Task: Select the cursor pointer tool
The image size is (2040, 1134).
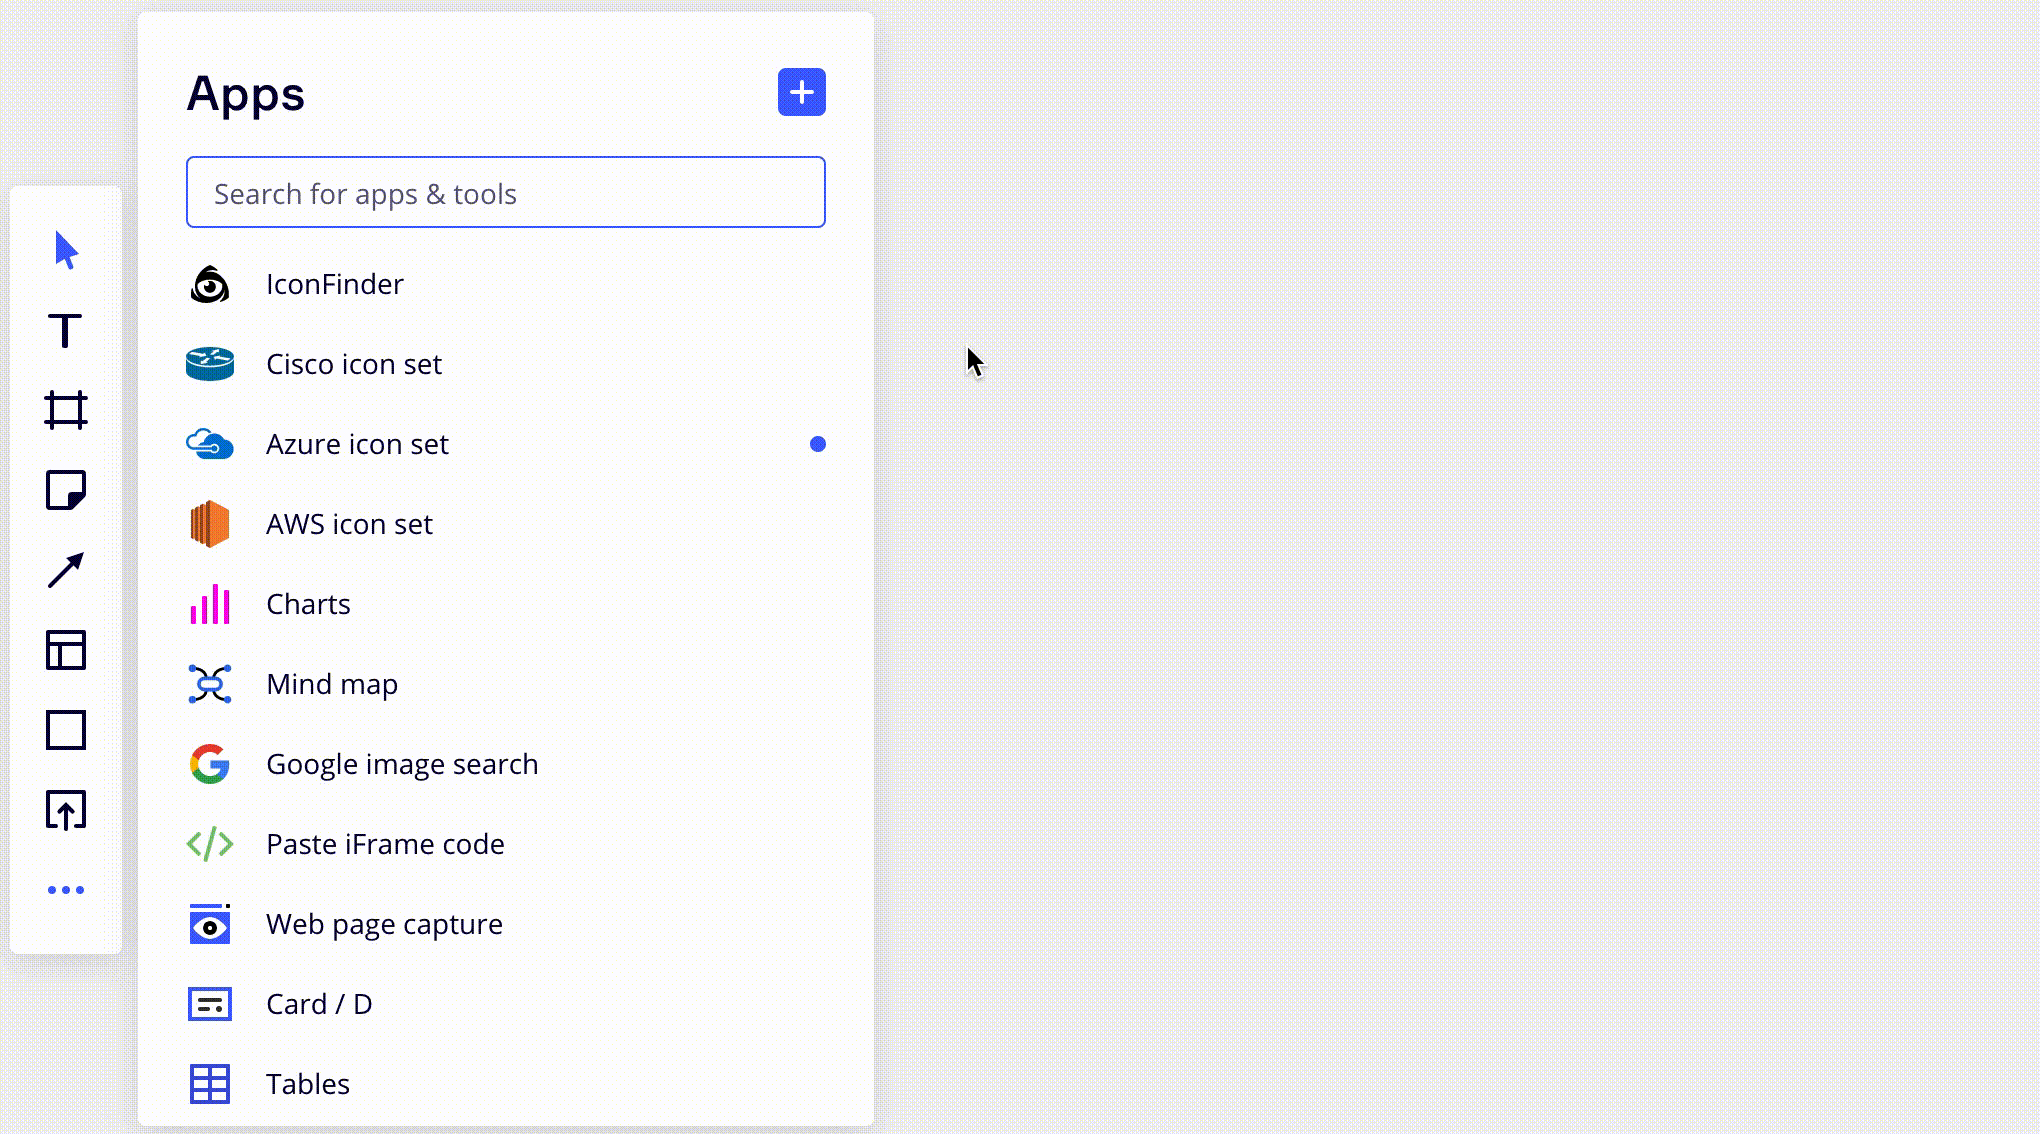Action: pyautogui.click(x=66, y=250)
